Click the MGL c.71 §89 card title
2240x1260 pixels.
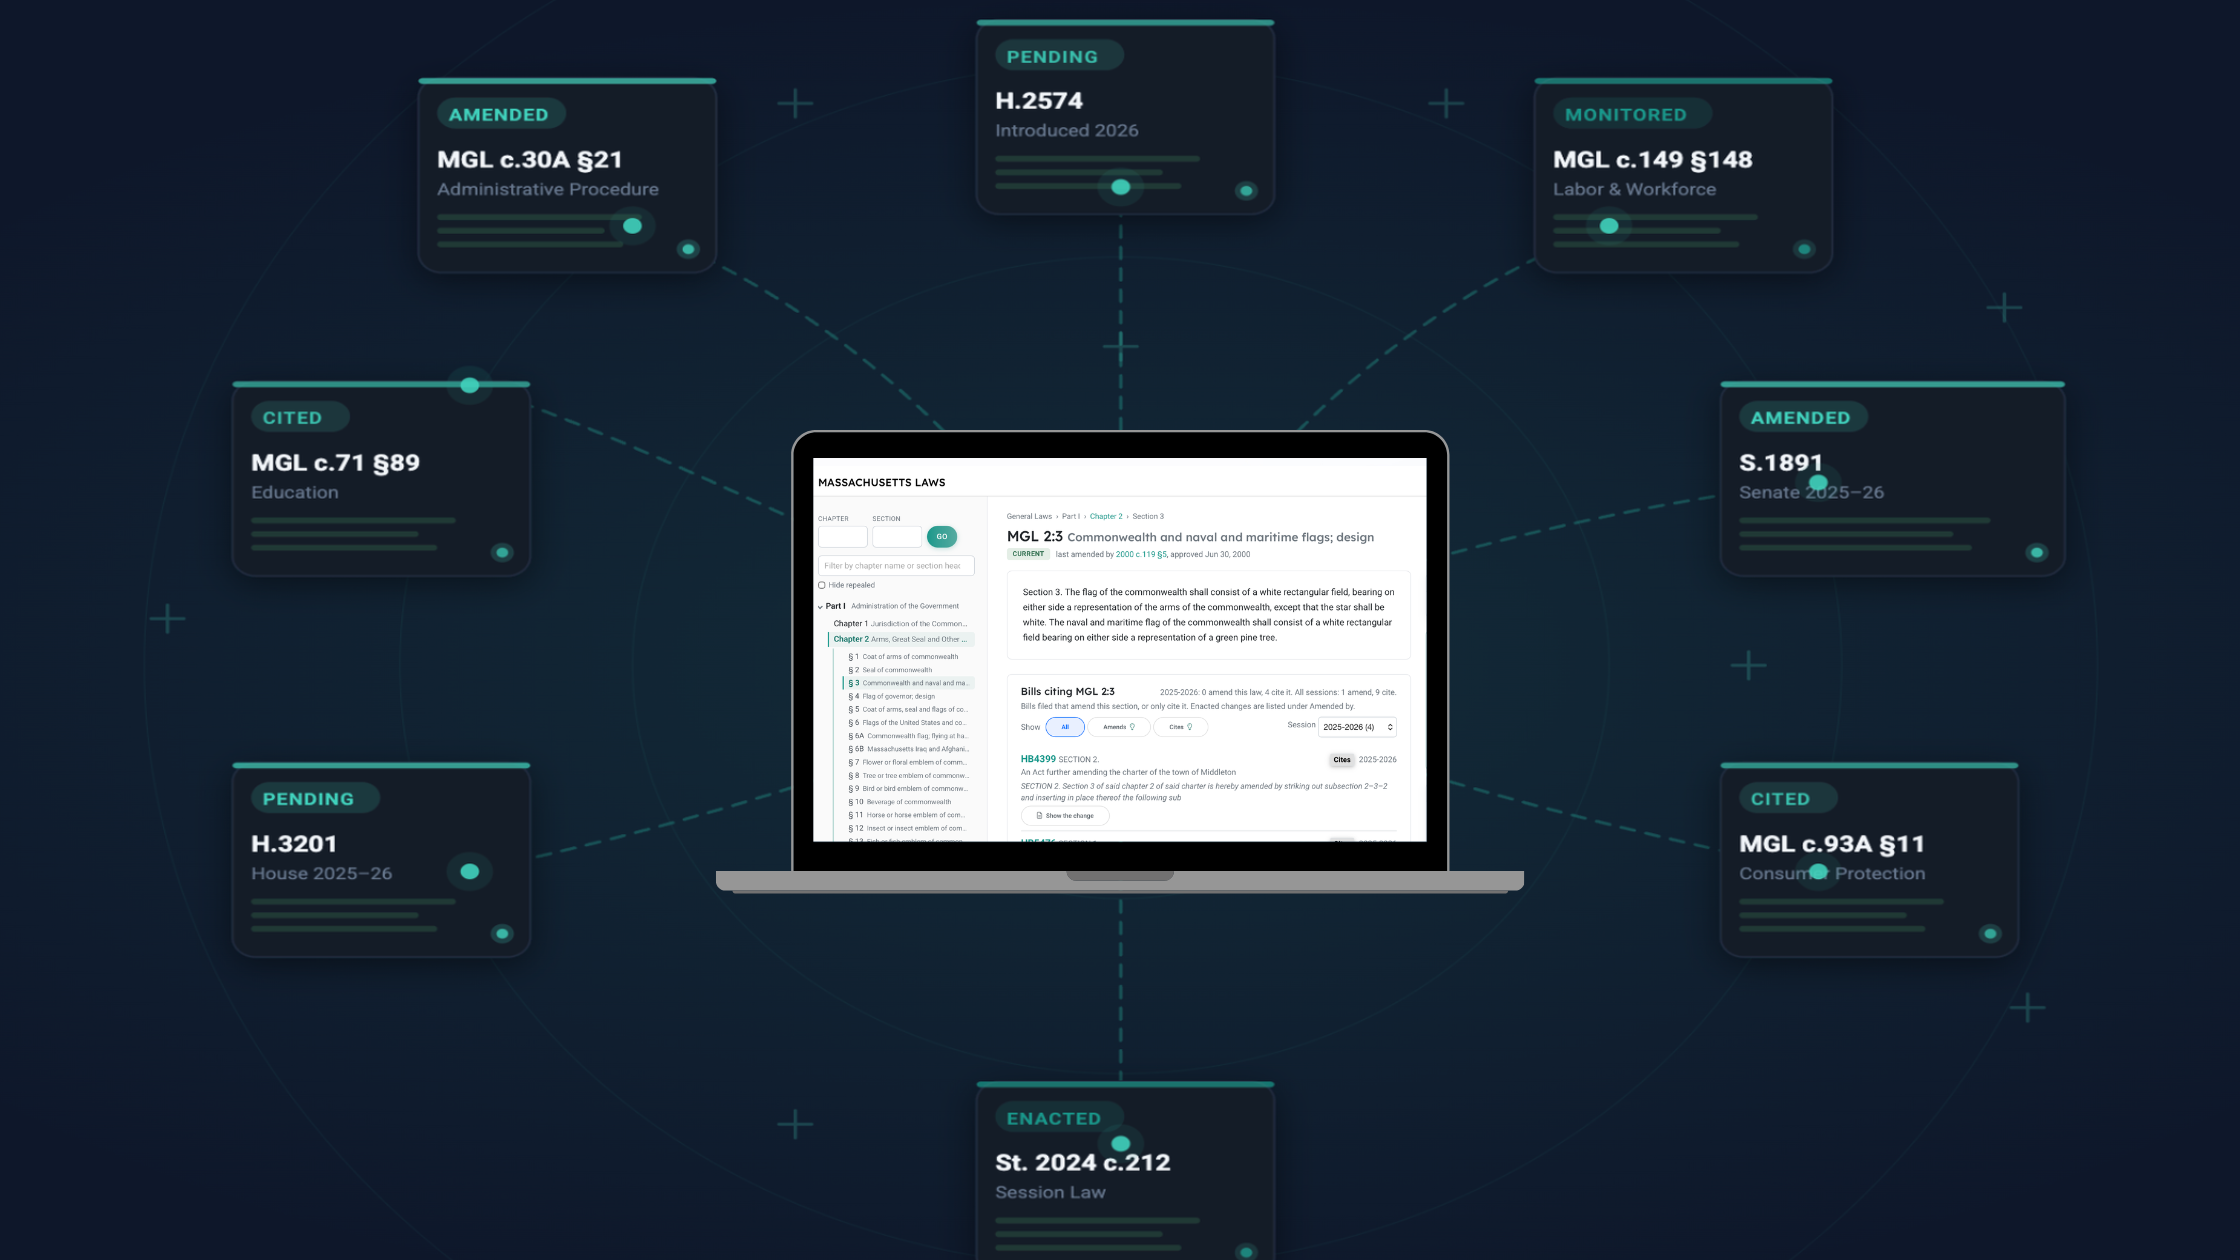coord(336,463)
